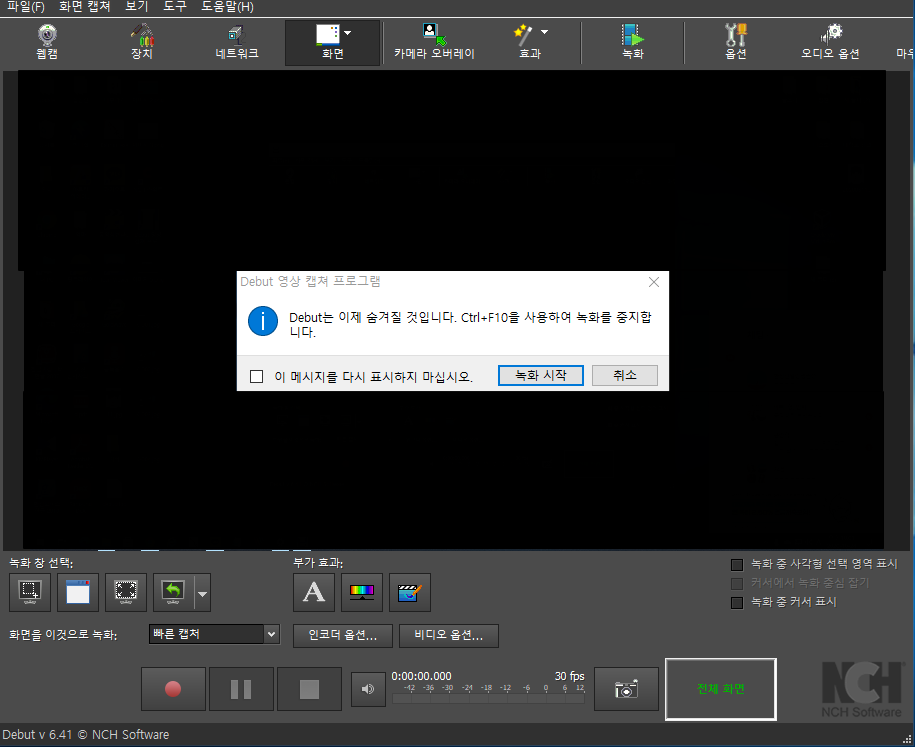This screenshot has height=747, width=915.
Task: Open the text caption 'A' effect
Action: coord(314,592)
